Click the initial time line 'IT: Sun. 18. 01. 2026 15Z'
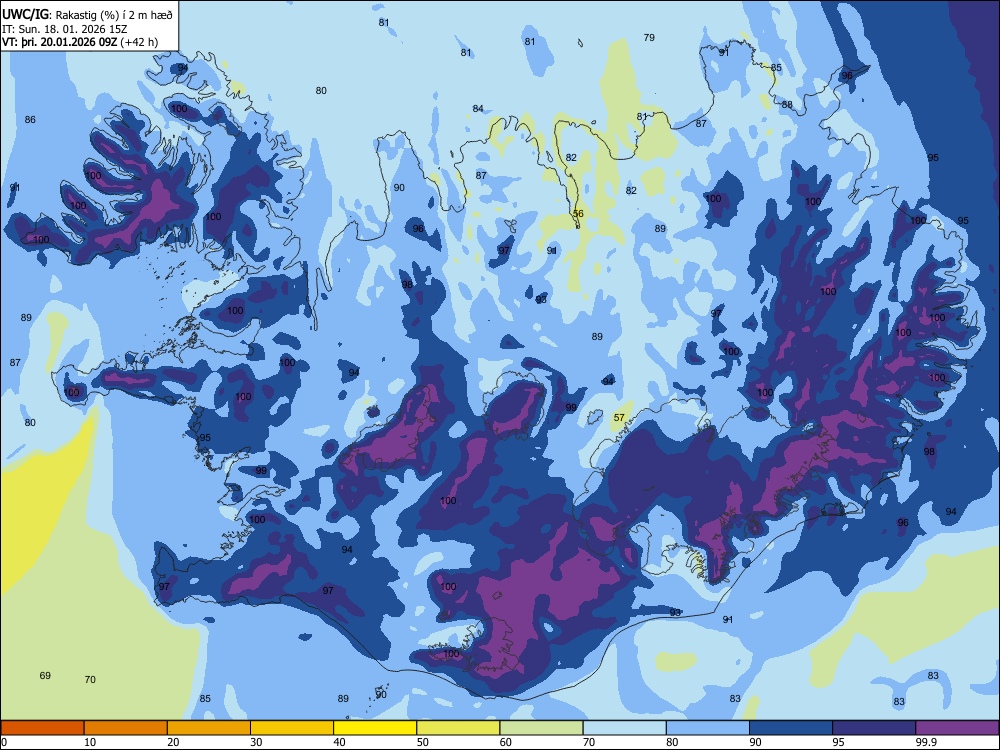Image resolution: width=1000 pixels, height=750 pixels. tap(64, 29)
